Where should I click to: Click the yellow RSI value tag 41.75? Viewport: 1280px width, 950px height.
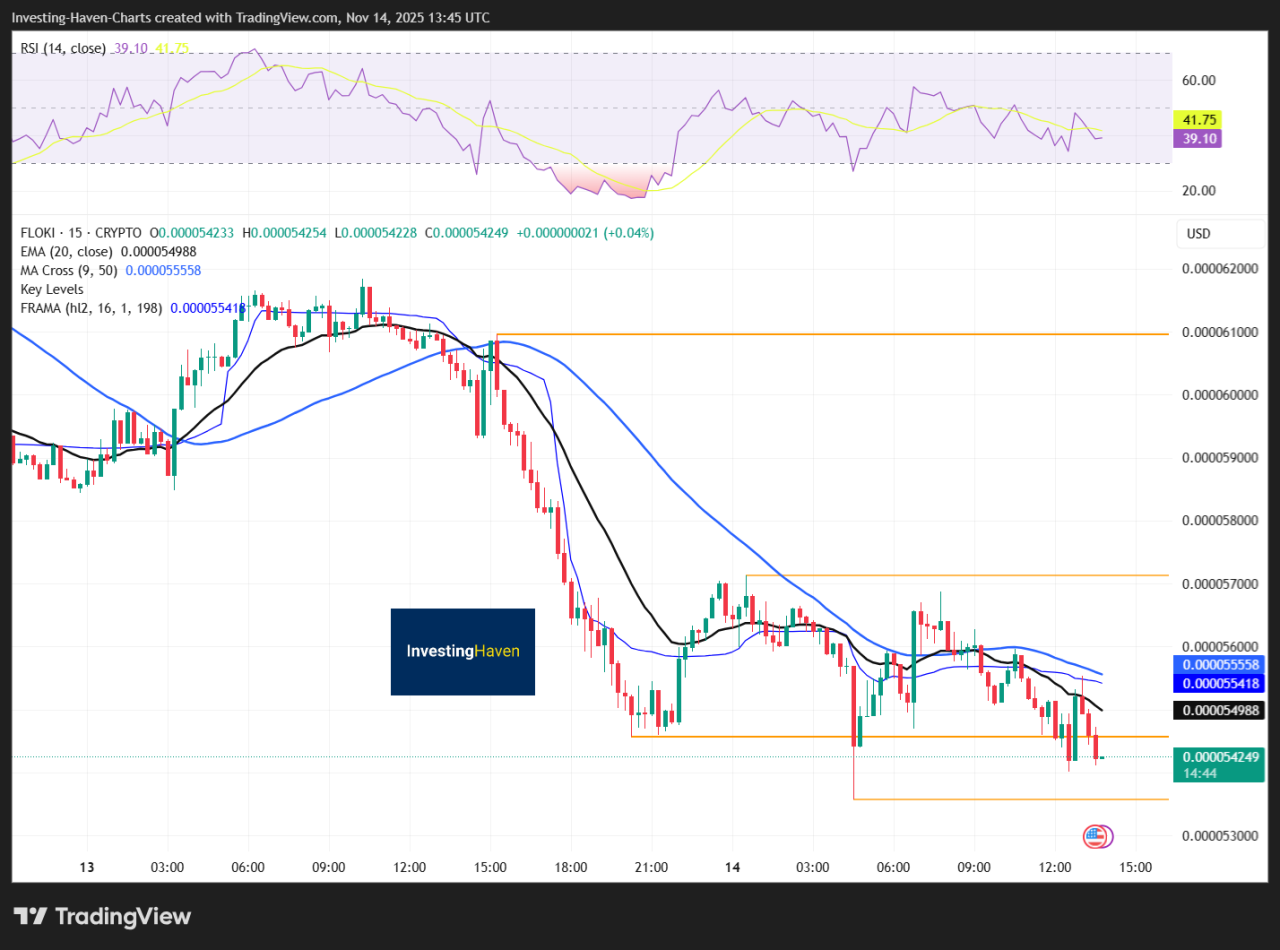click(x=1198, y=118)
